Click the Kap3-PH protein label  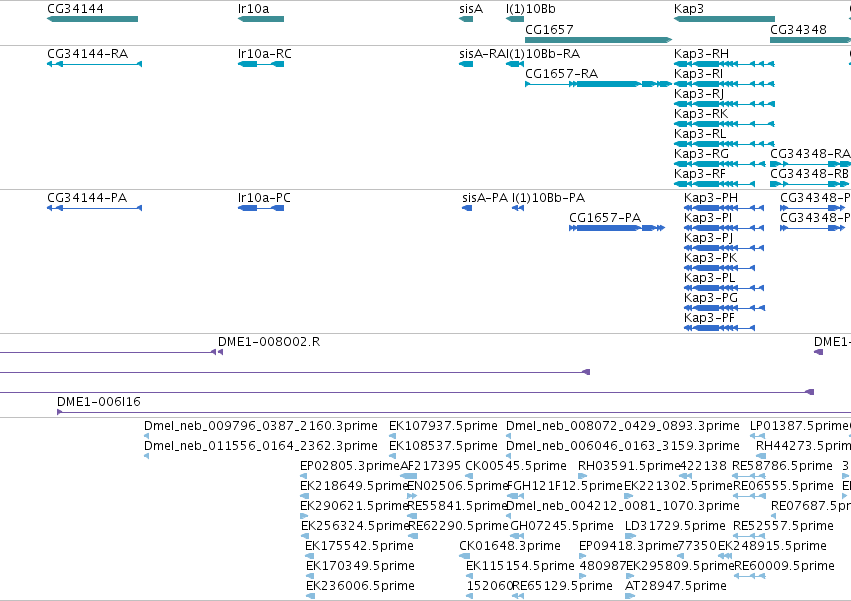tap(711, 198)
